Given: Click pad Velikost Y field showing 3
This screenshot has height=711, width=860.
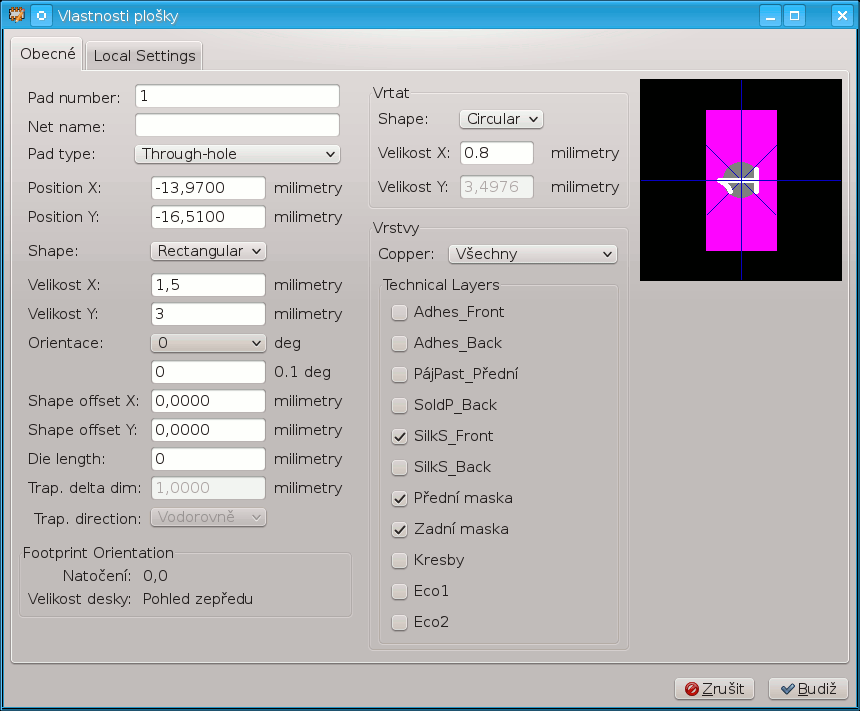Looking at the screenshot, I should point(208,314).
